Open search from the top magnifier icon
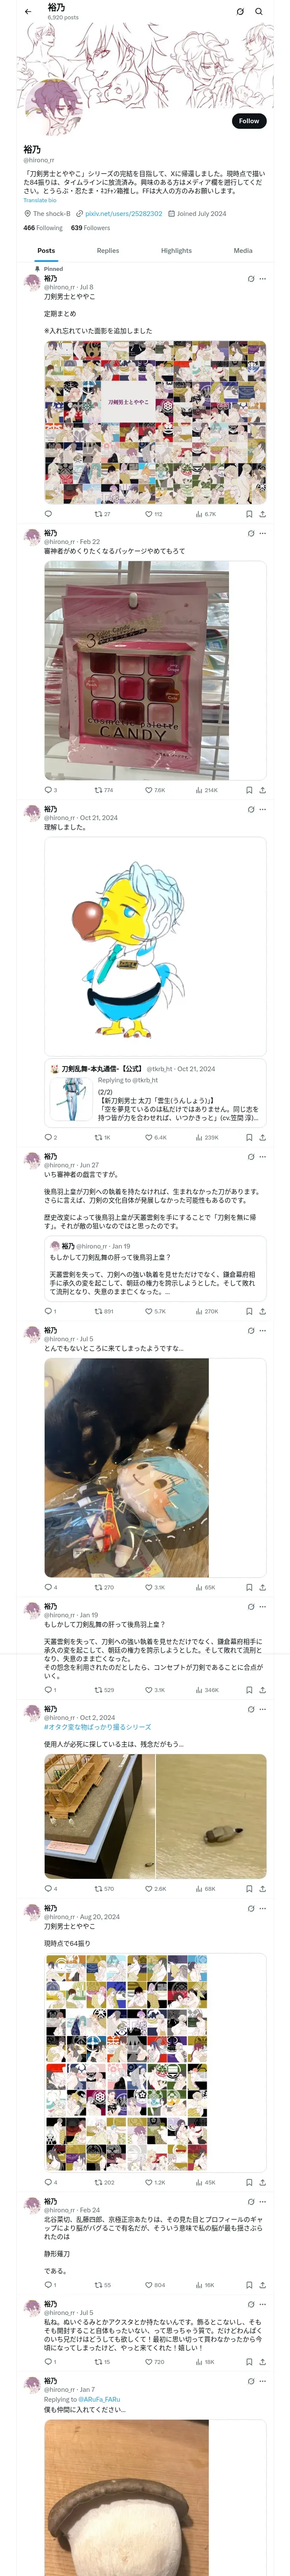 [x=258, y=12]
